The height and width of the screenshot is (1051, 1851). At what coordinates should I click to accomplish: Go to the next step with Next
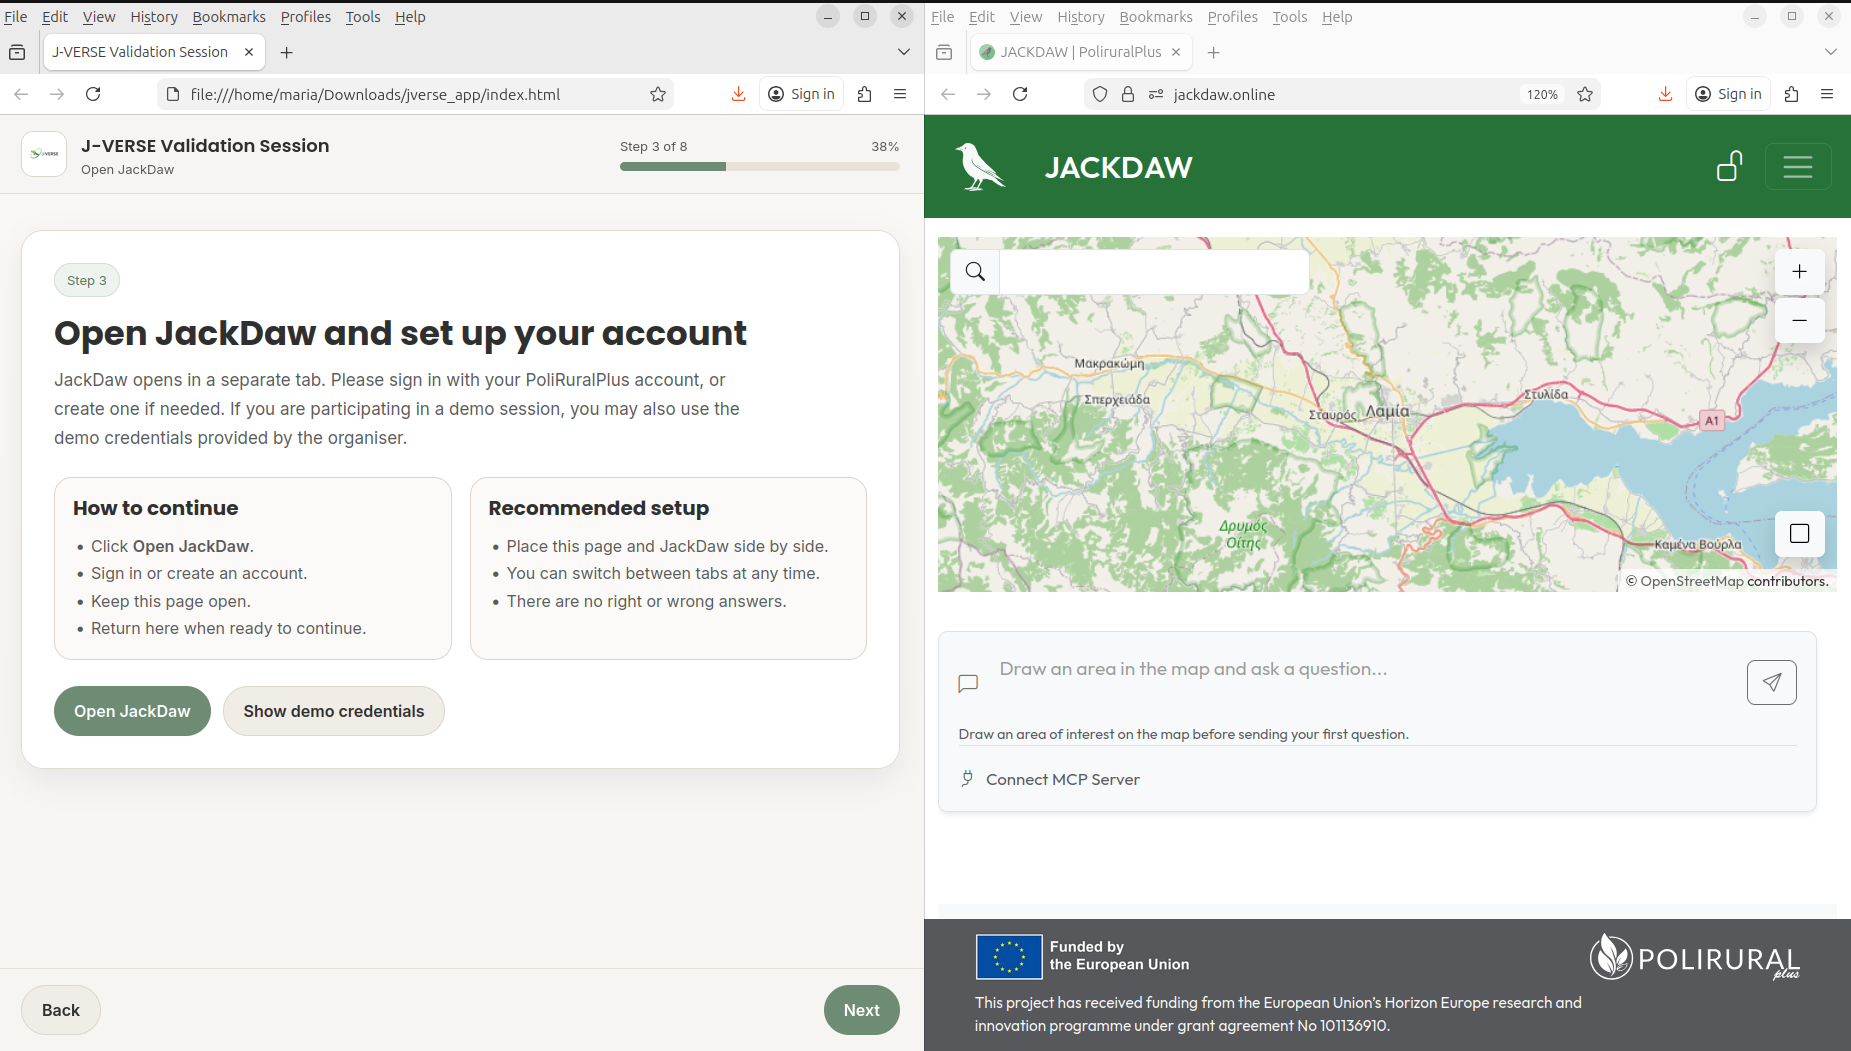862,1010
